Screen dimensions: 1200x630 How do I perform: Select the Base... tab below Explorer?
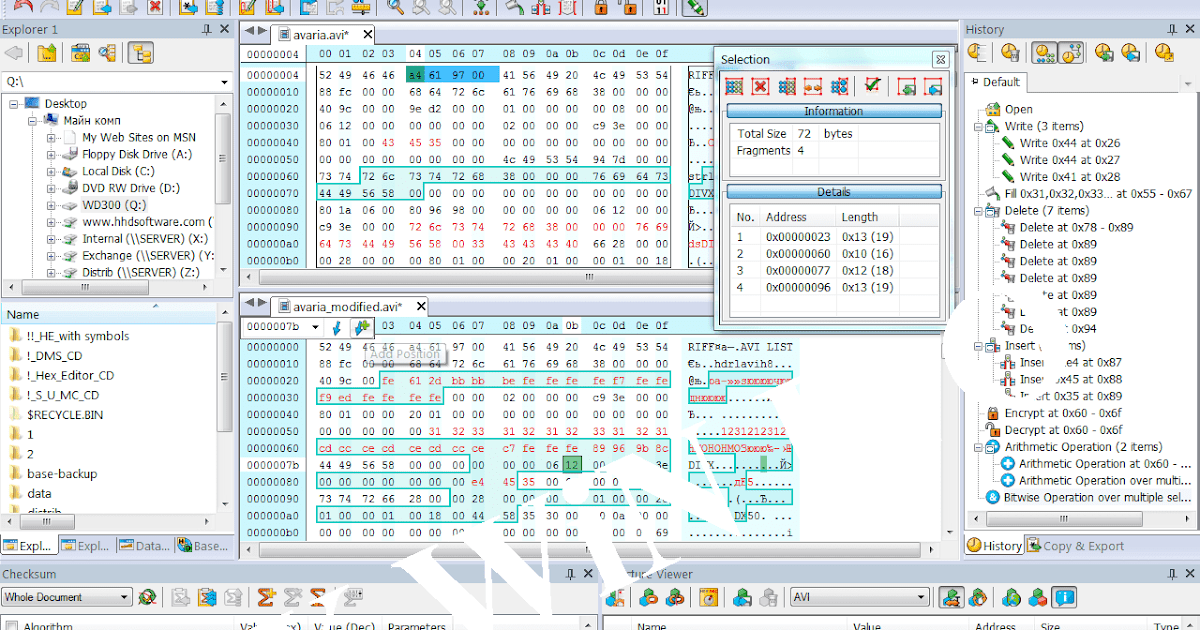[x=202, y=545]
